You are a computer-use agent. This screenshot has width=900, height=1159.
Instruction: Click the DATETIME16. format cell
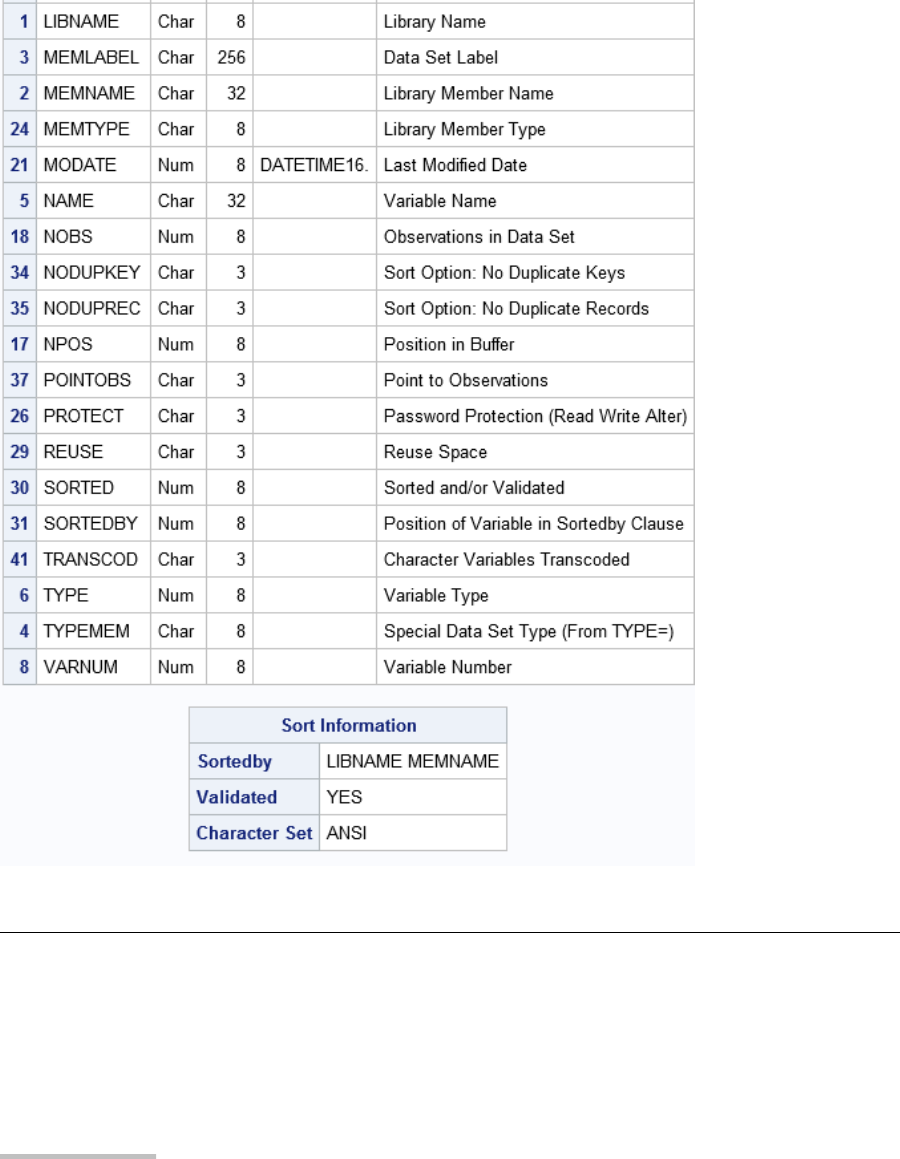(x=314, y=165)
